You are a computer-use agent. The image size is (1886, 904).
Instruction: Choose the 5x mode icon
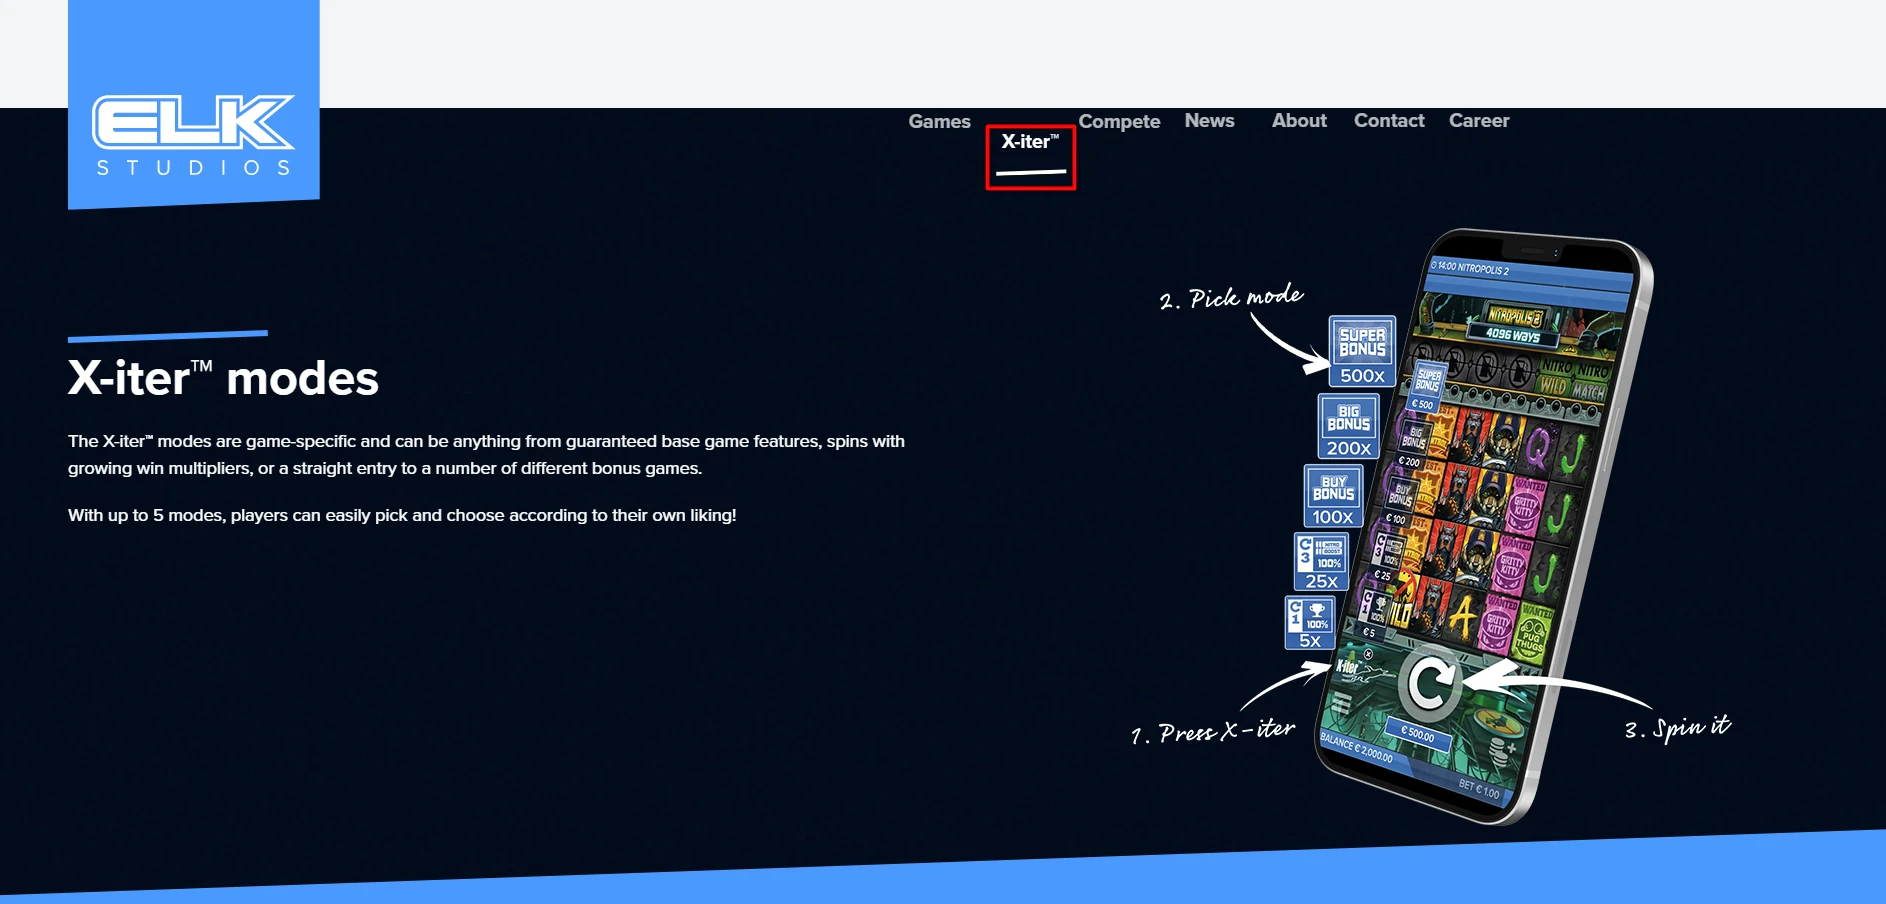(x=1310, y=622)
